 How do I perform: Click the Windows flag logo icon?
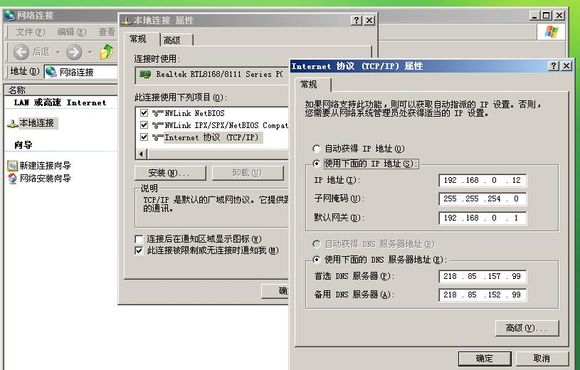tap(551, 32)
